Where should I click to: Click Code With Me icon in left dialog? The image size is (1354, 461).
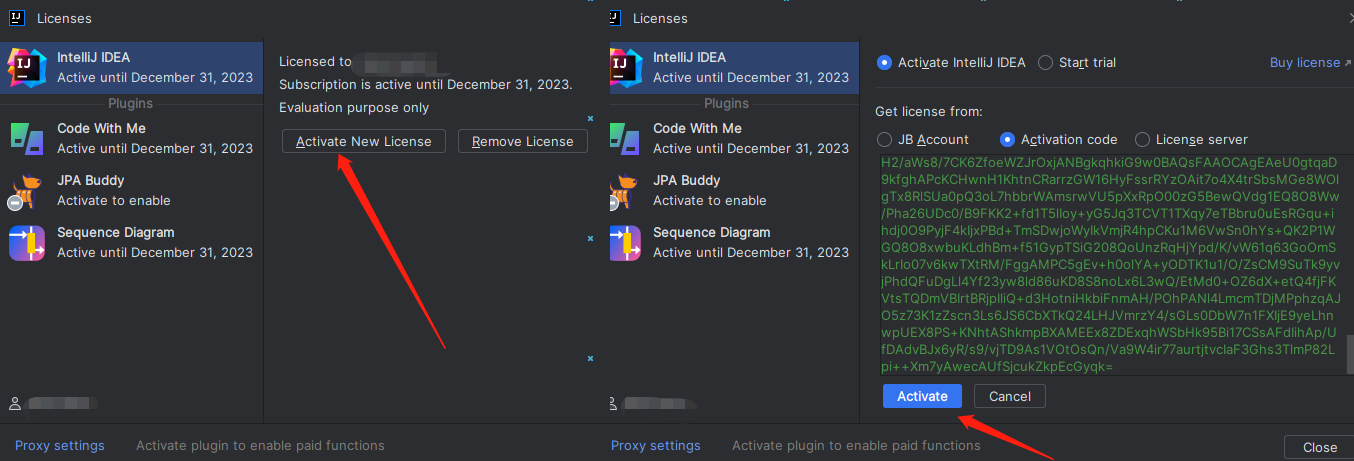point(26,138)
